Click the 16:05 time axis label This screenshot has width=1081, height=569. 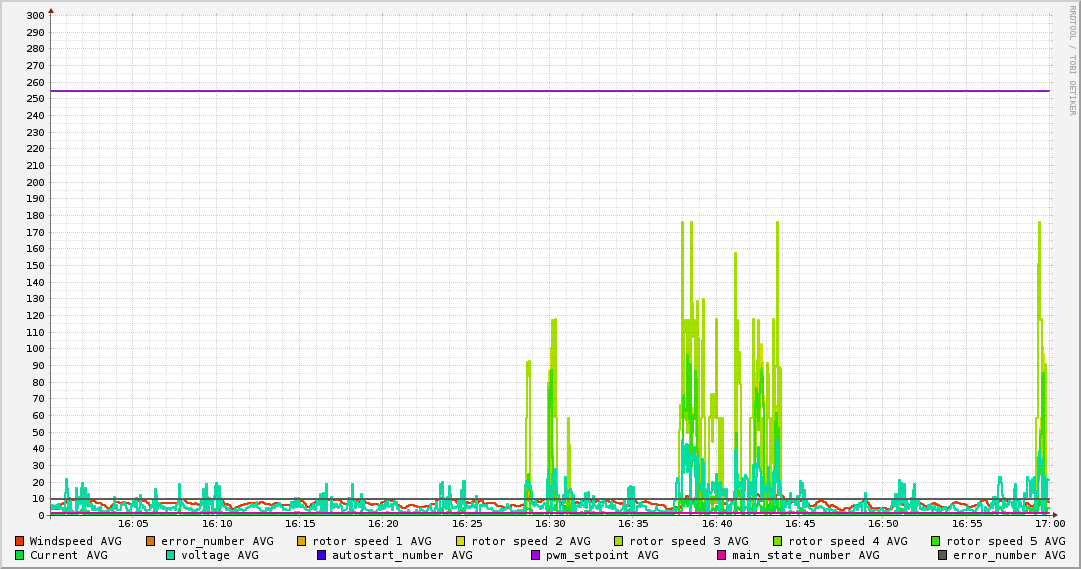[x=133, y=523]
